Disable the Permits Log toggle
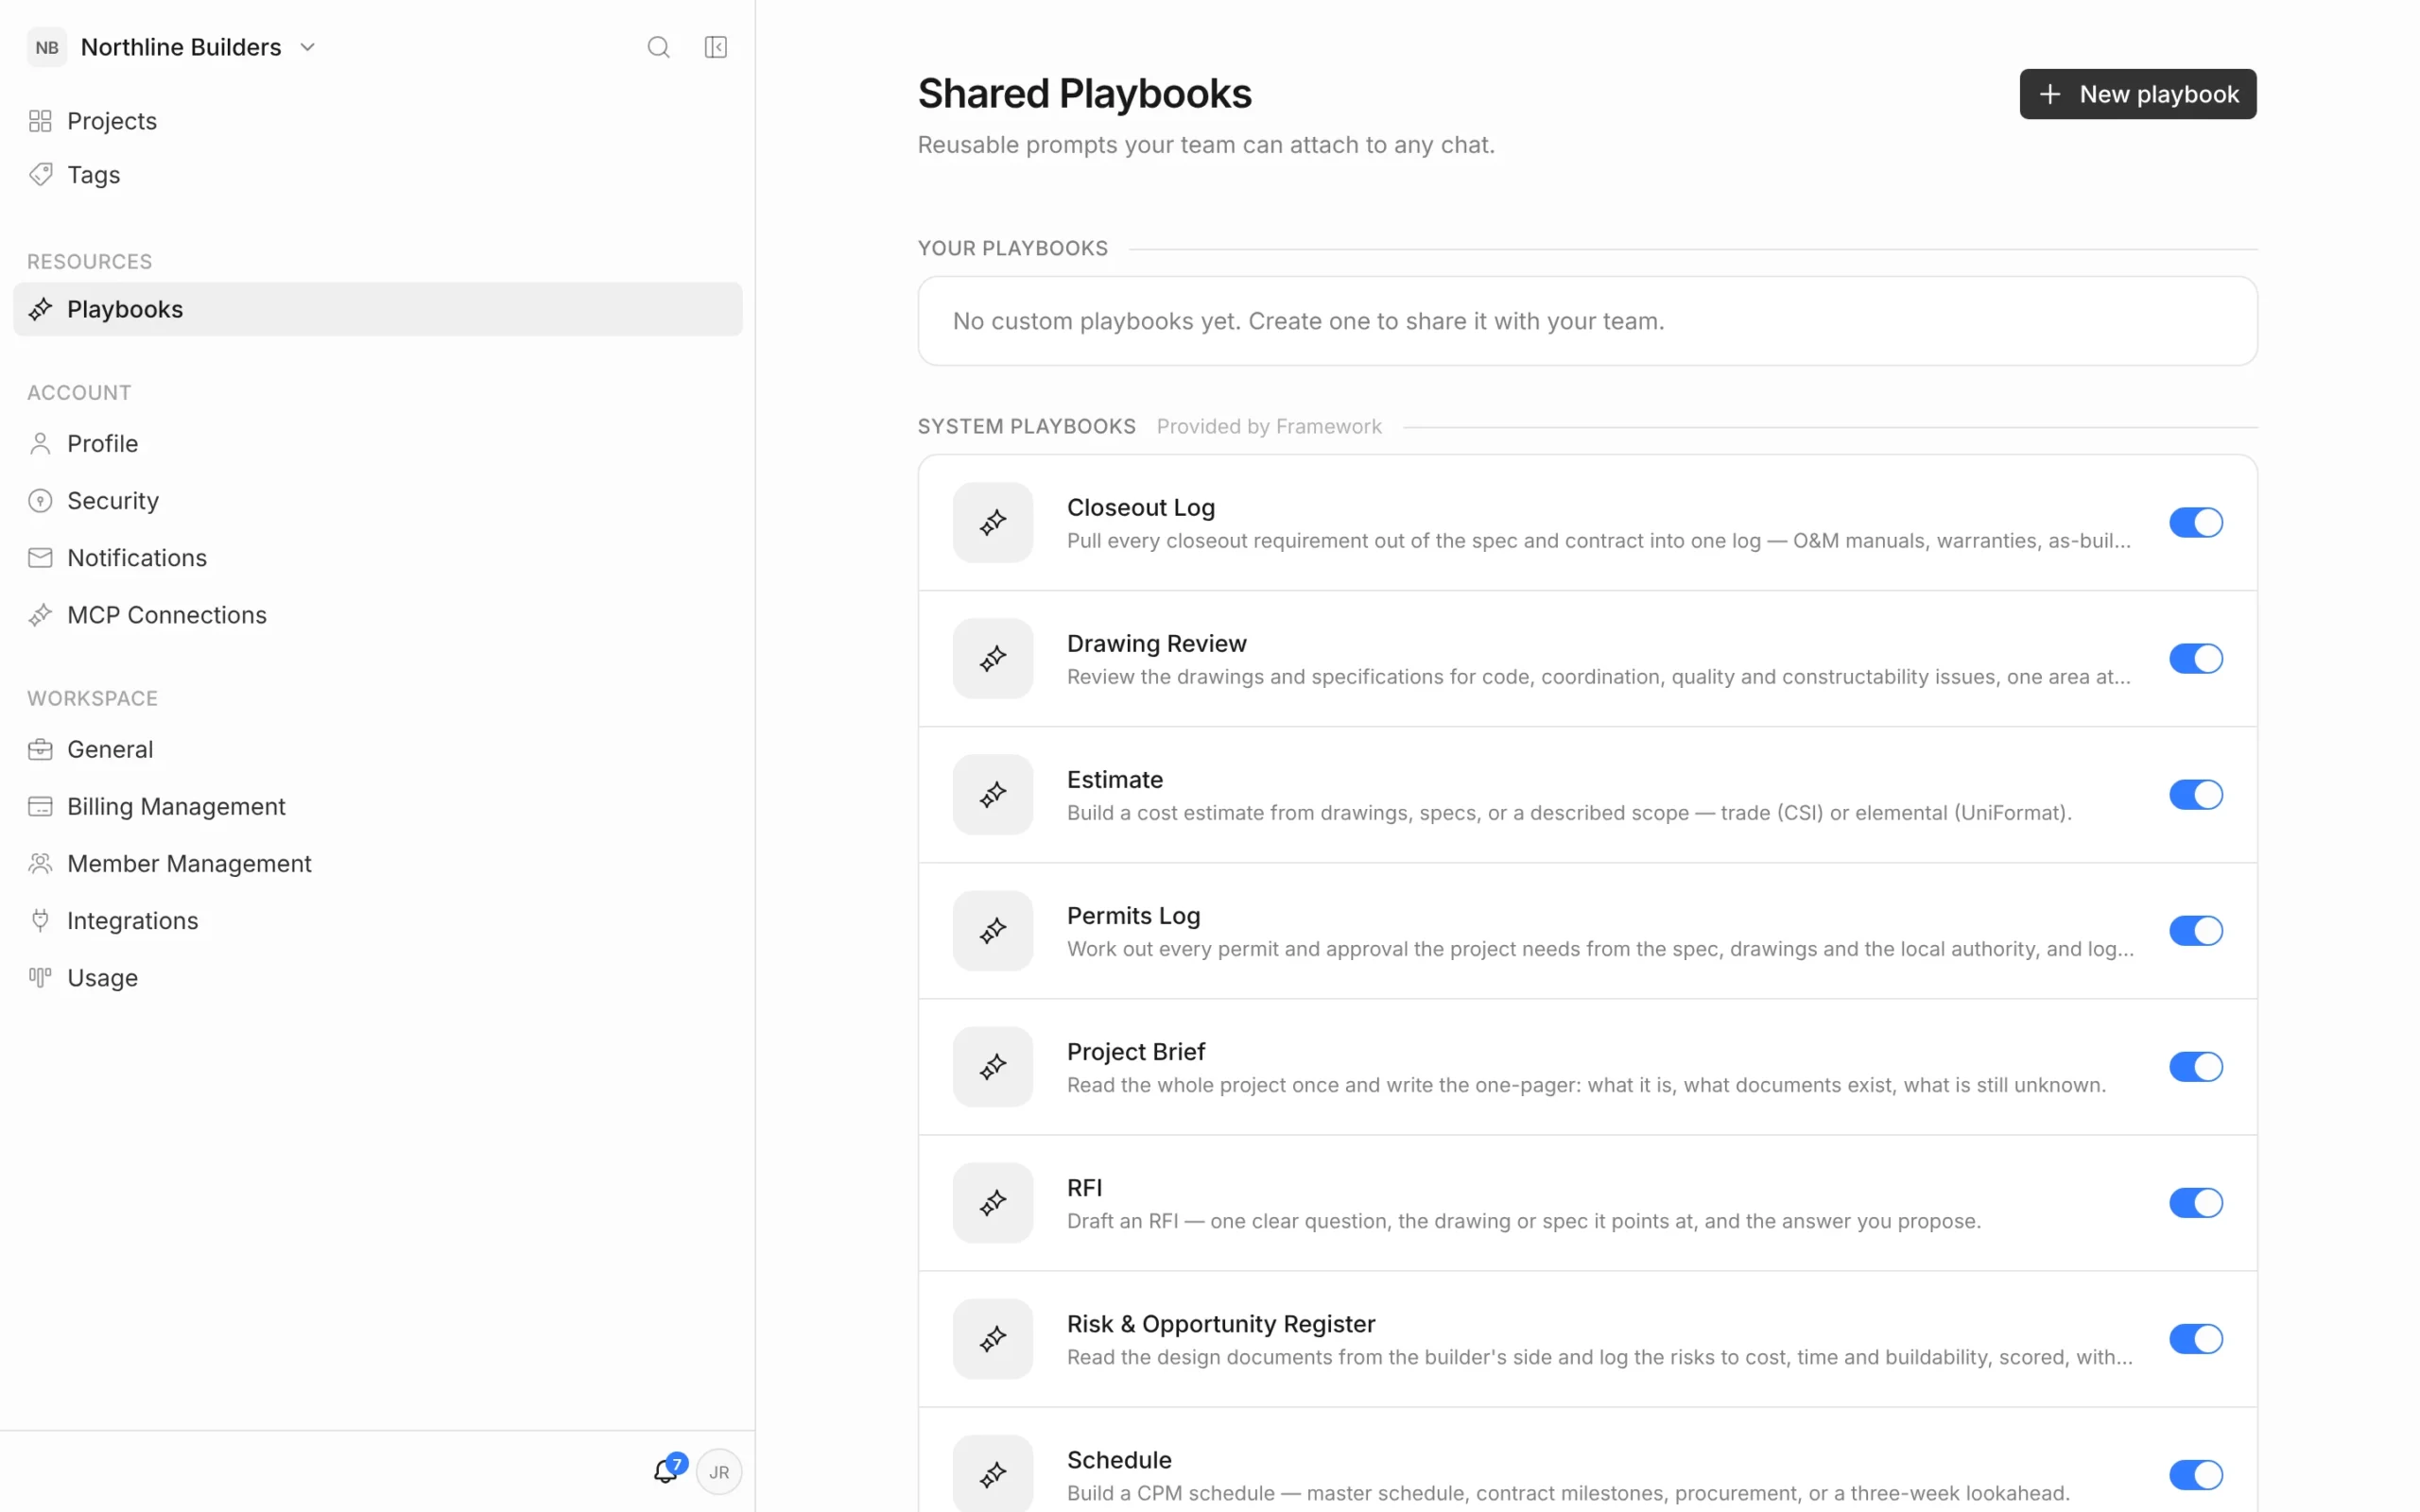2420x1512 pixels. (x=2196, y=930)
